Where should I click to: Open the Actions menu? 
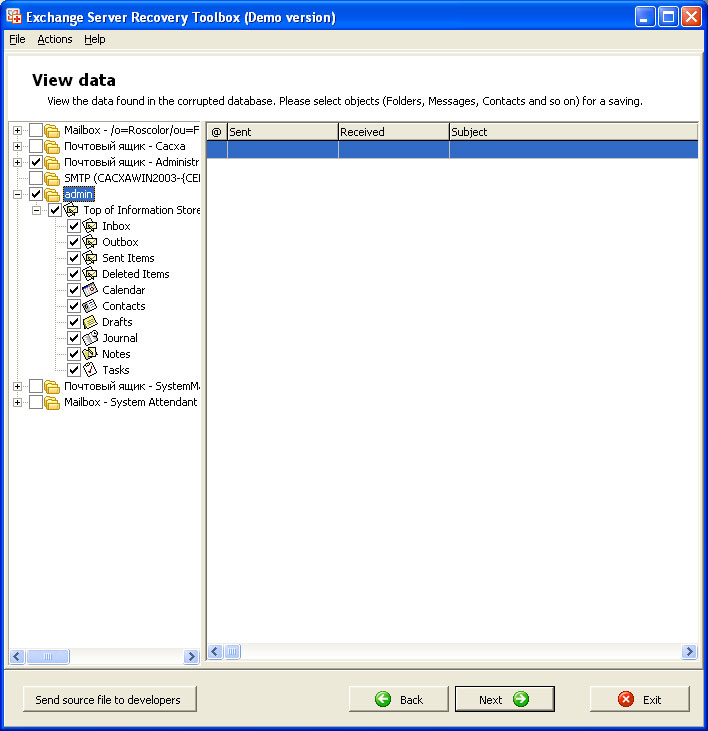pos(55,39)
